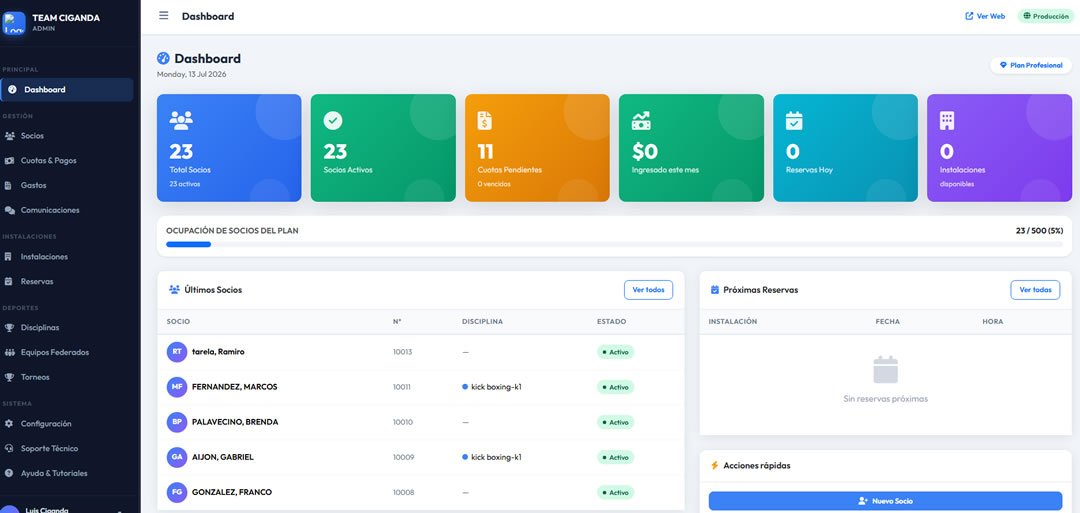Click the Plan Profesional badge

(x=1031, y=65)
